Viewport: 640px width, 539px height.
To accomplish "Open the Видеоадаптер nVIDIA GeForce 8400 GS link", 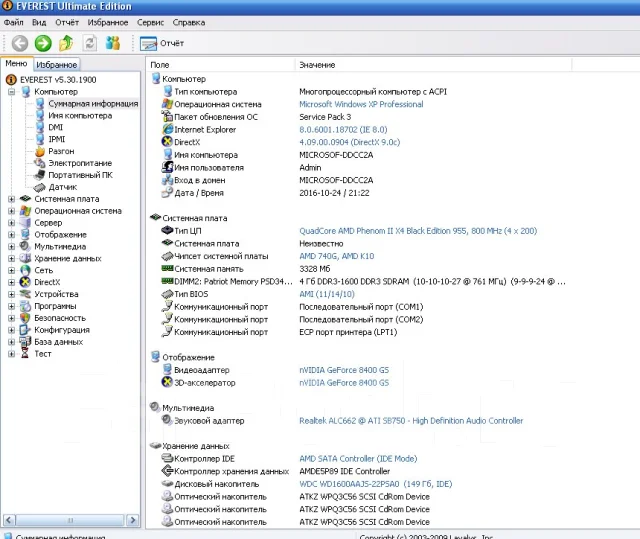I will (x=344, y=370).
